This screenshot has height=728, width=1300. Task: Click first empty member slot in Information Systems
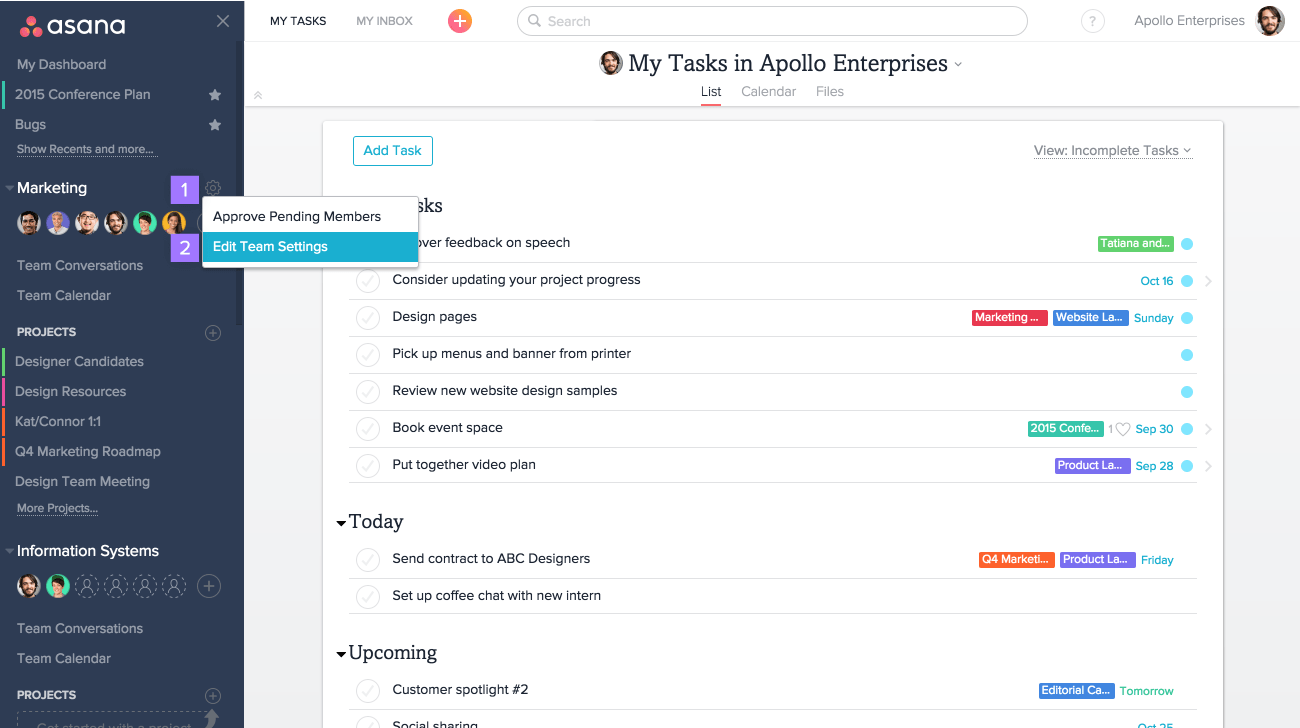[x=87, y=586]
